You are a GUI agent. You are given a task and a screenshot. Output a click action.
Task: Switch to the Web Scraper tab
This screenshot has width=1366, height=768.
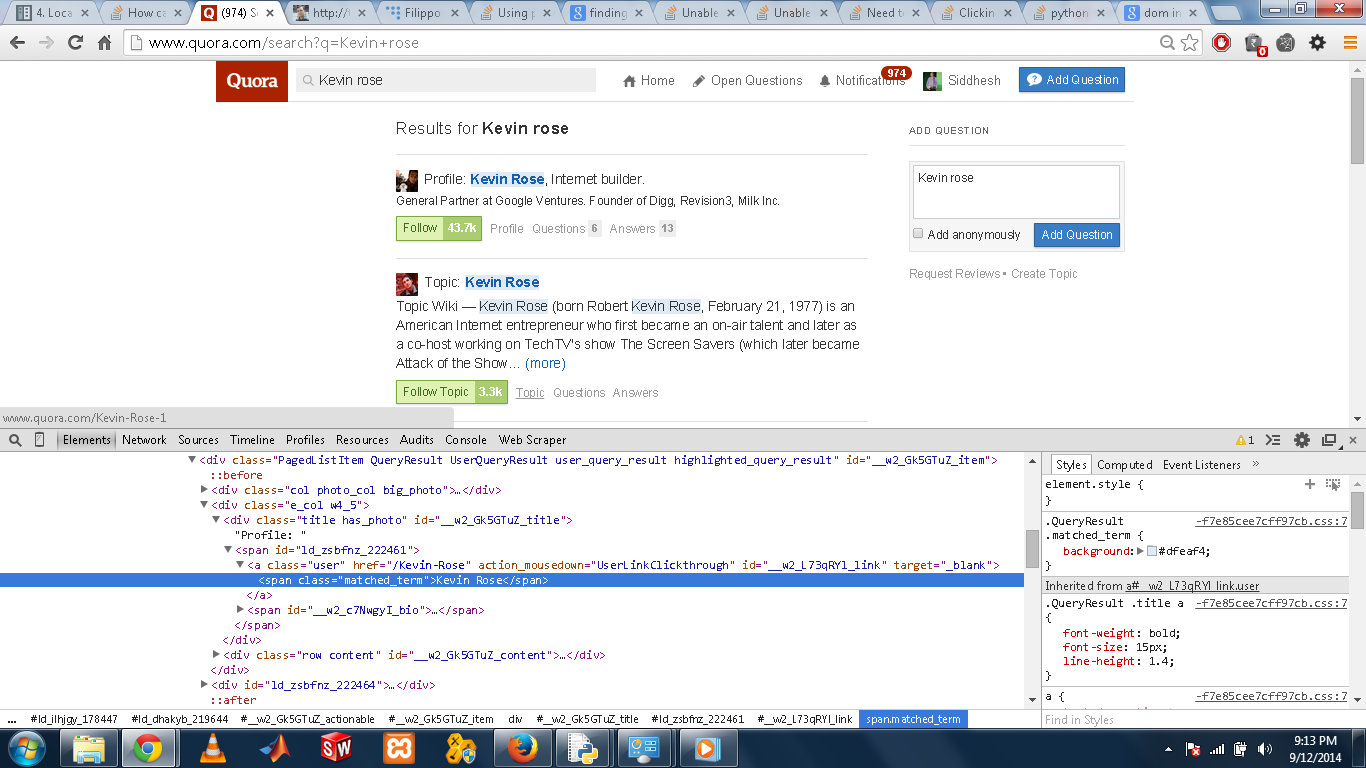coord(532,440)
